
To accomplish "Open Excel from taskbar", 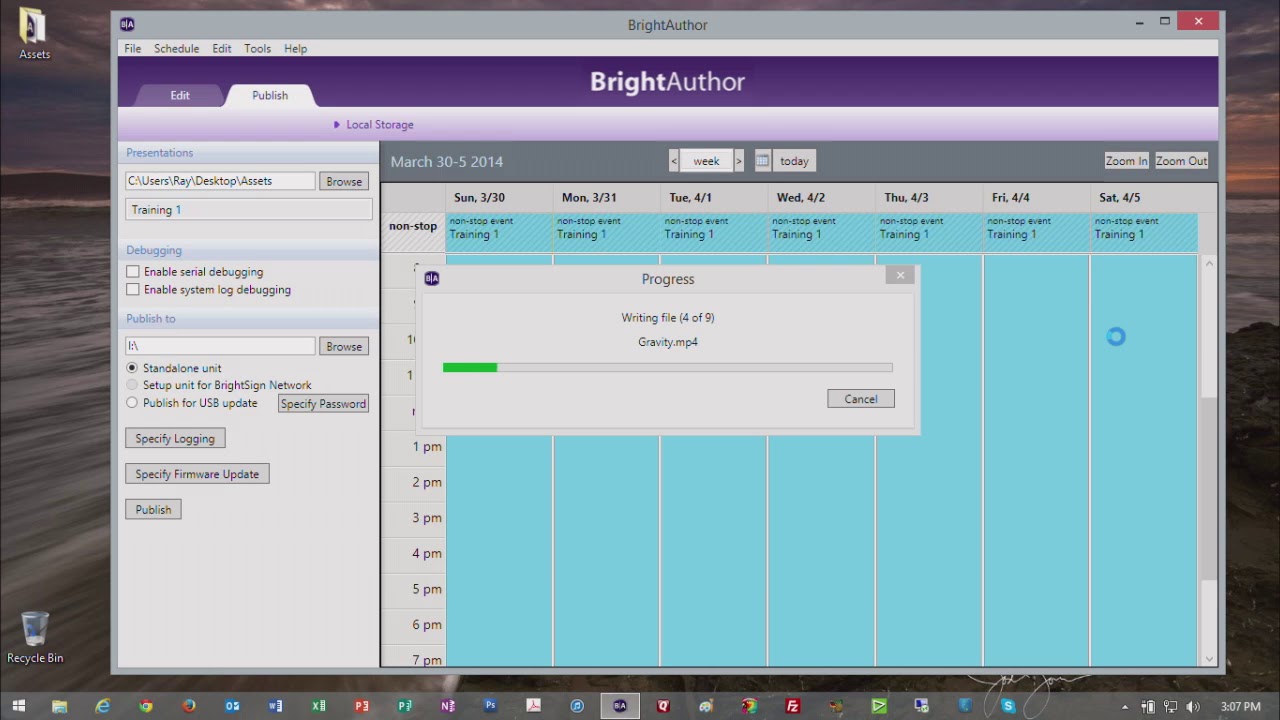I will (x=318, y=706).
